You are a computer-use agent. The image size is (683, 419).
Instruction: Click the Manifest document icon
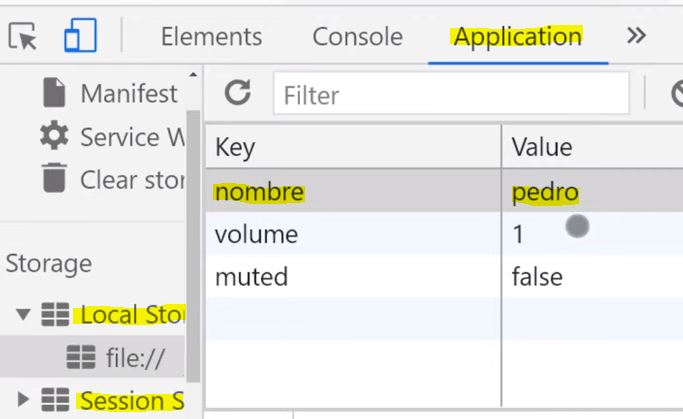tap(54, 93)
